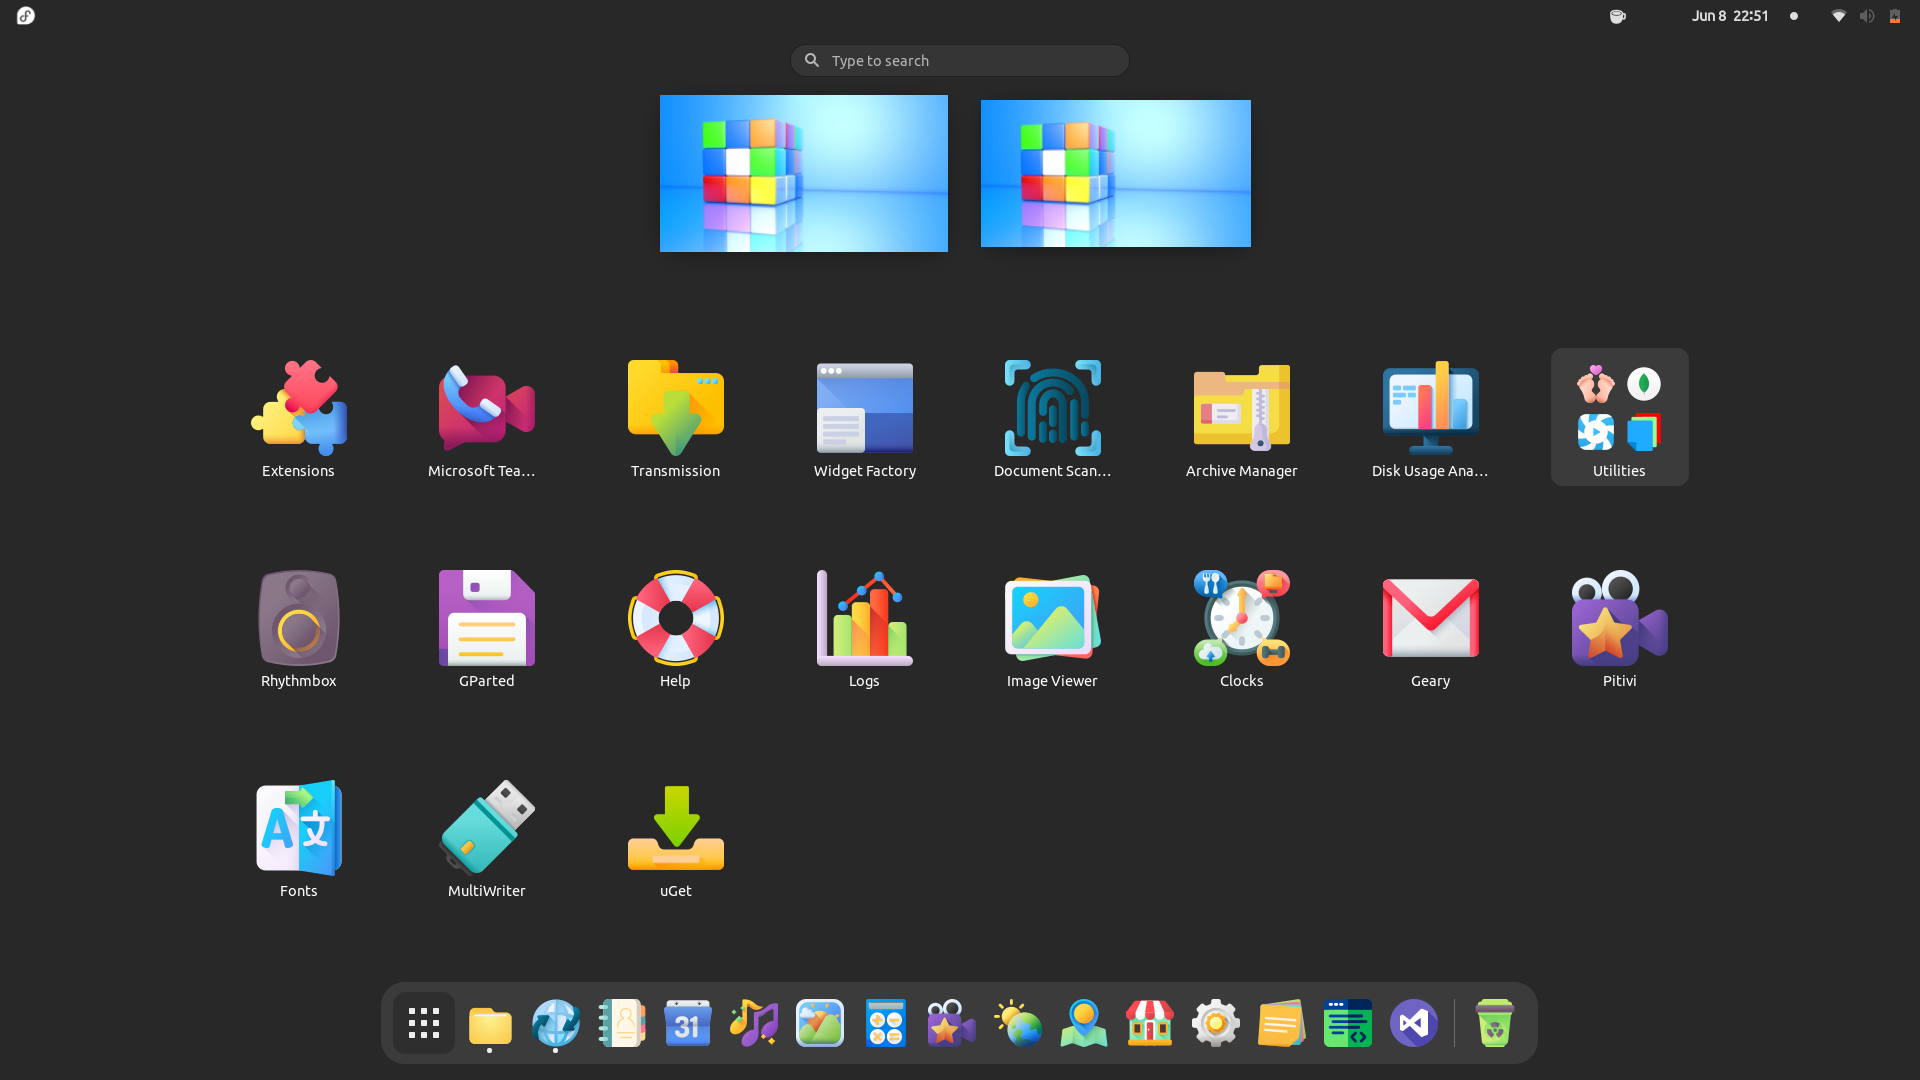Open the star camera app in dock
Viewport: 1920px width, 1080px height.
(x=952, y=1023)
